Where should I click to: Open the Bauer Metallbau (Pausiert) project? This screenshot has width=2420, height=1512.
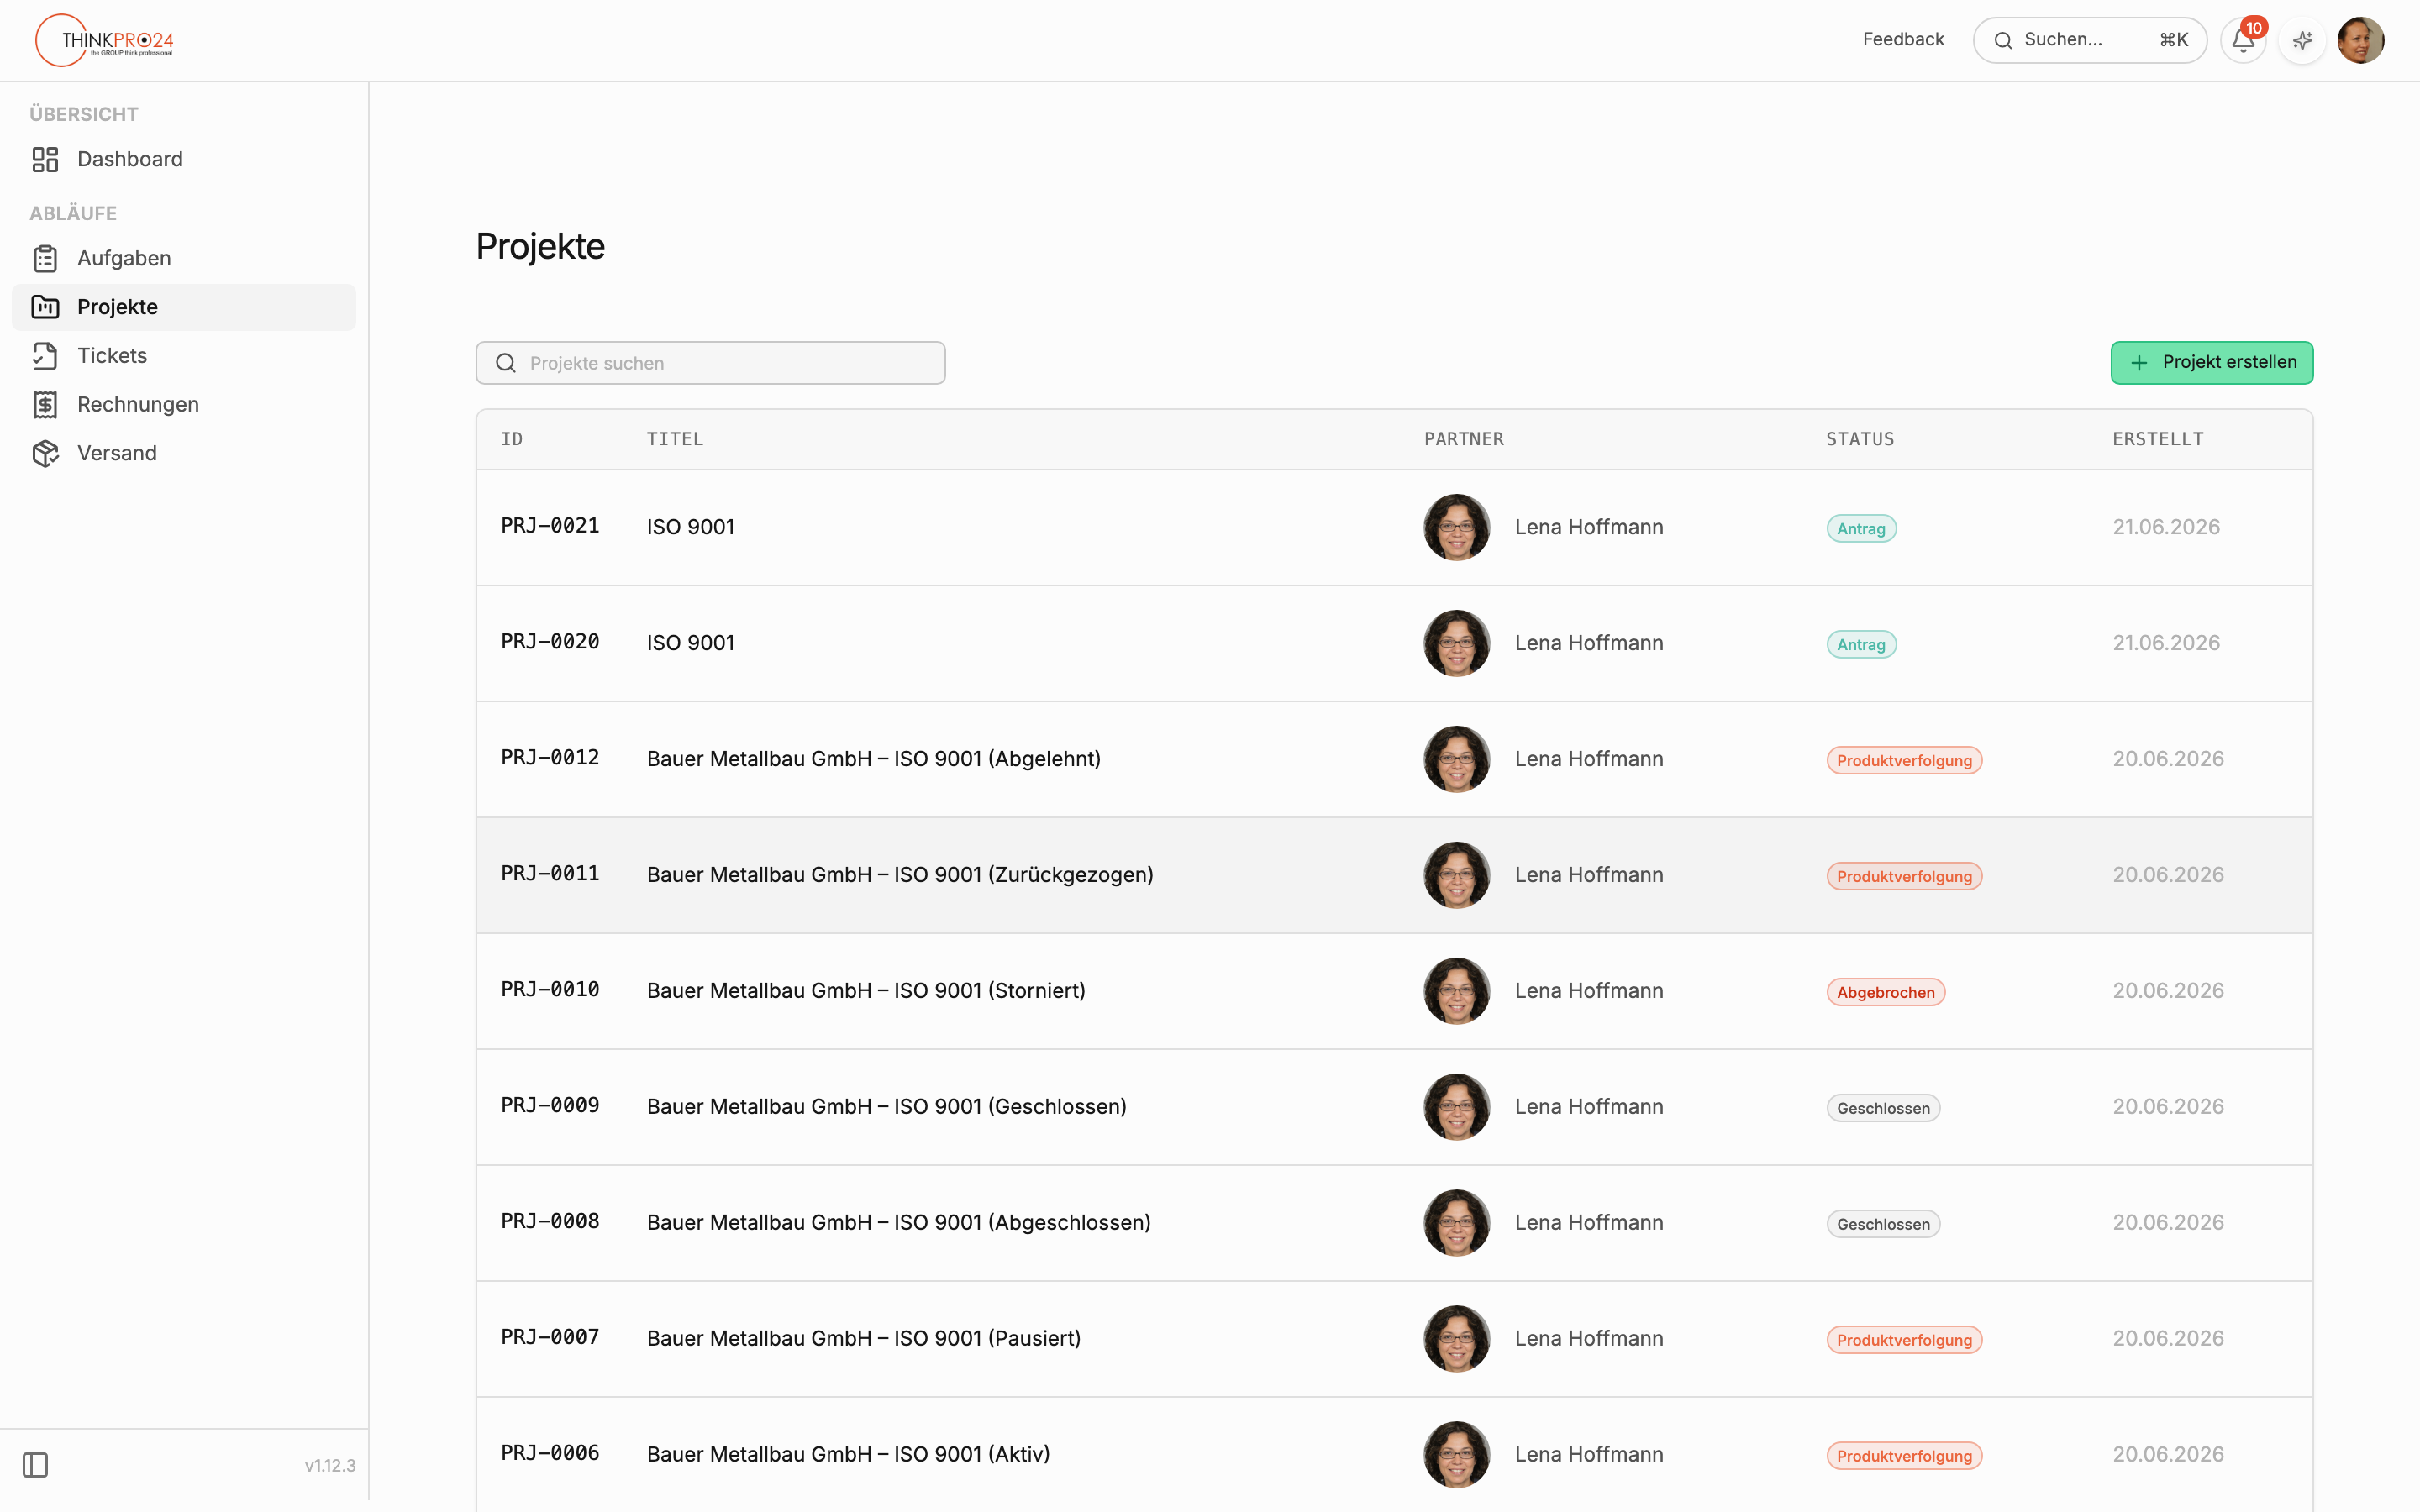pos(1394,1339)
